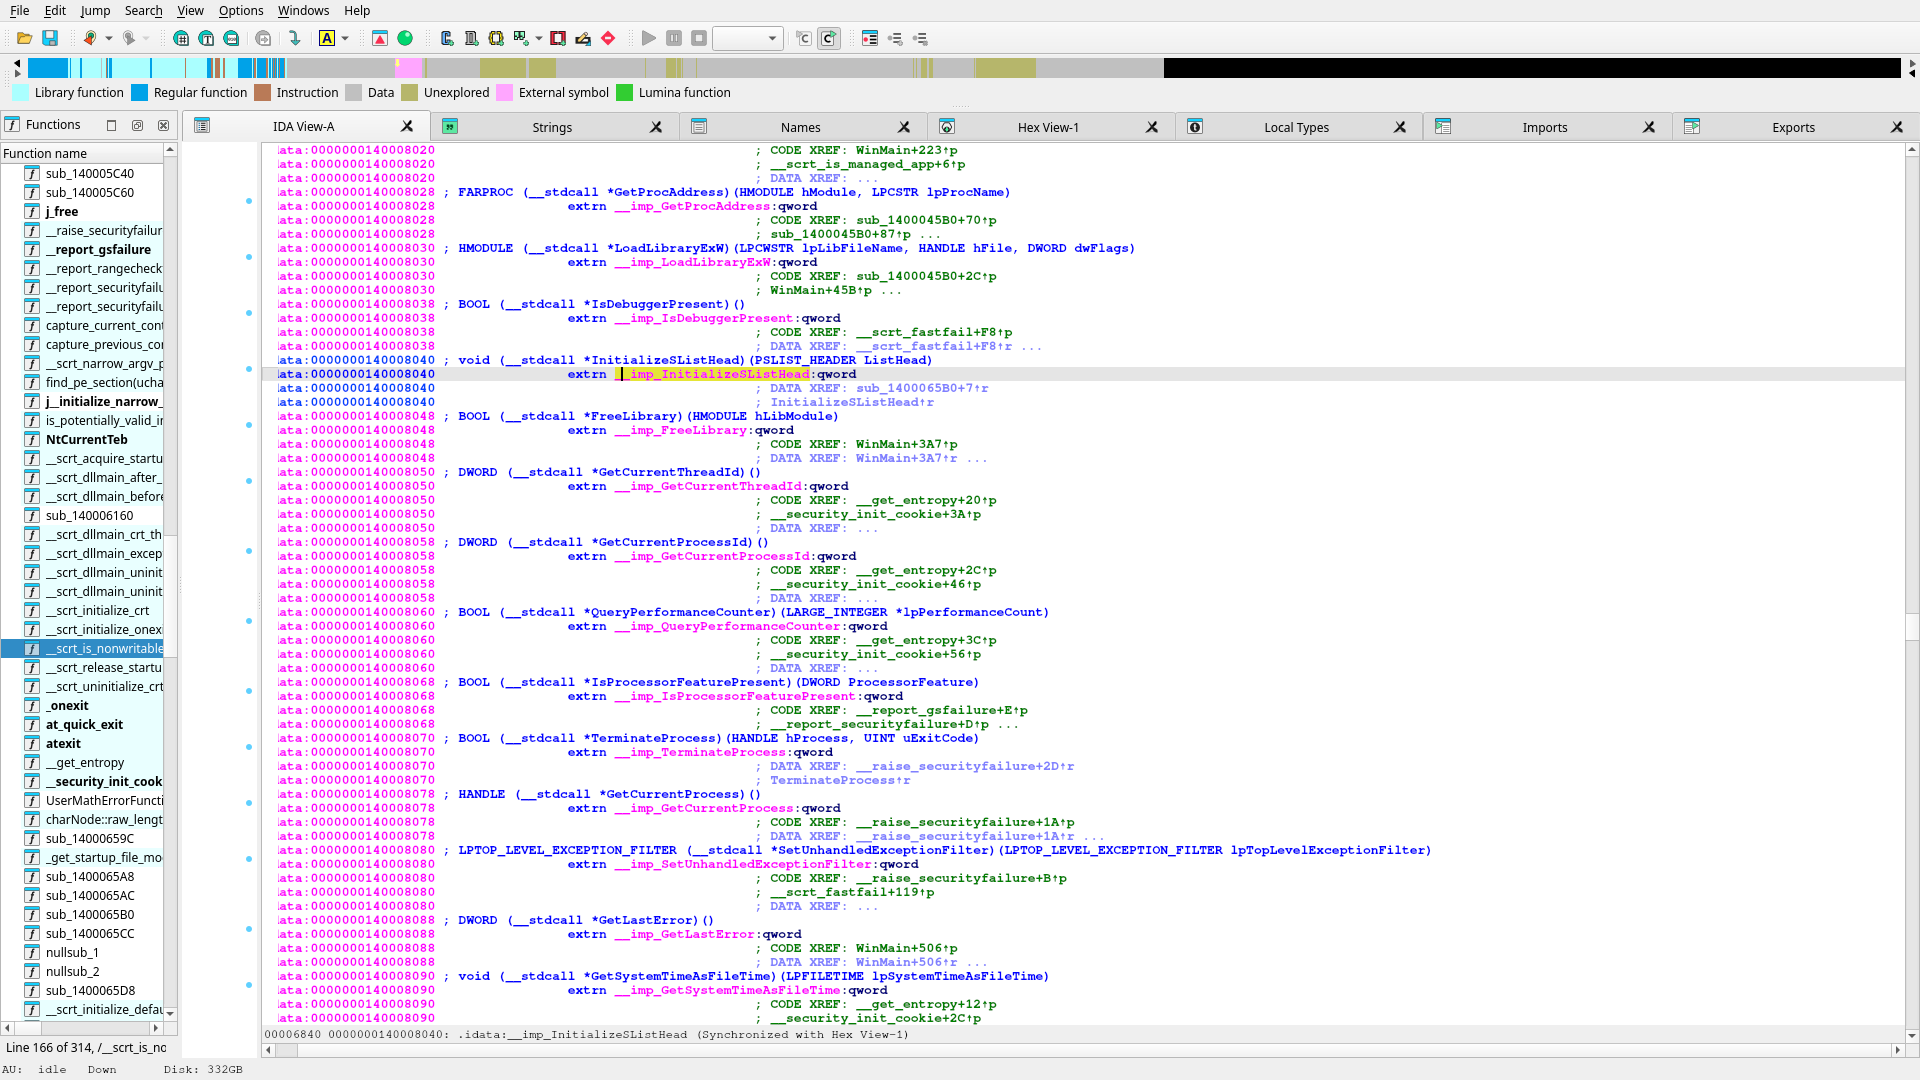Click the External symbol pink color swatch
This screenshot has width=1920, height=1080.
pyautogui.click(x=505, y=92)
